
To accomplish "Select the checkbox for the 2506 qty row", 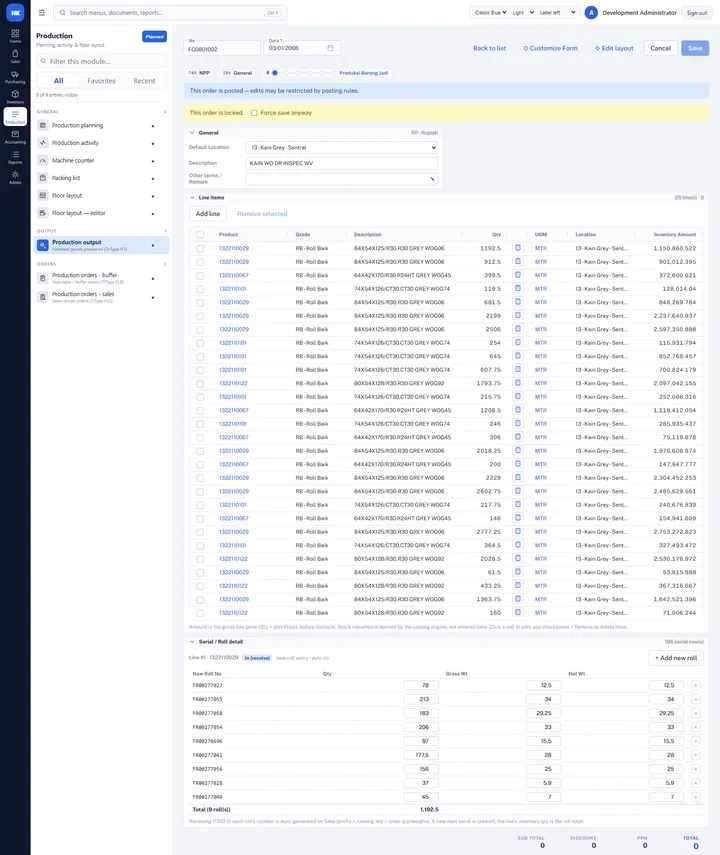I will (200, 329).
